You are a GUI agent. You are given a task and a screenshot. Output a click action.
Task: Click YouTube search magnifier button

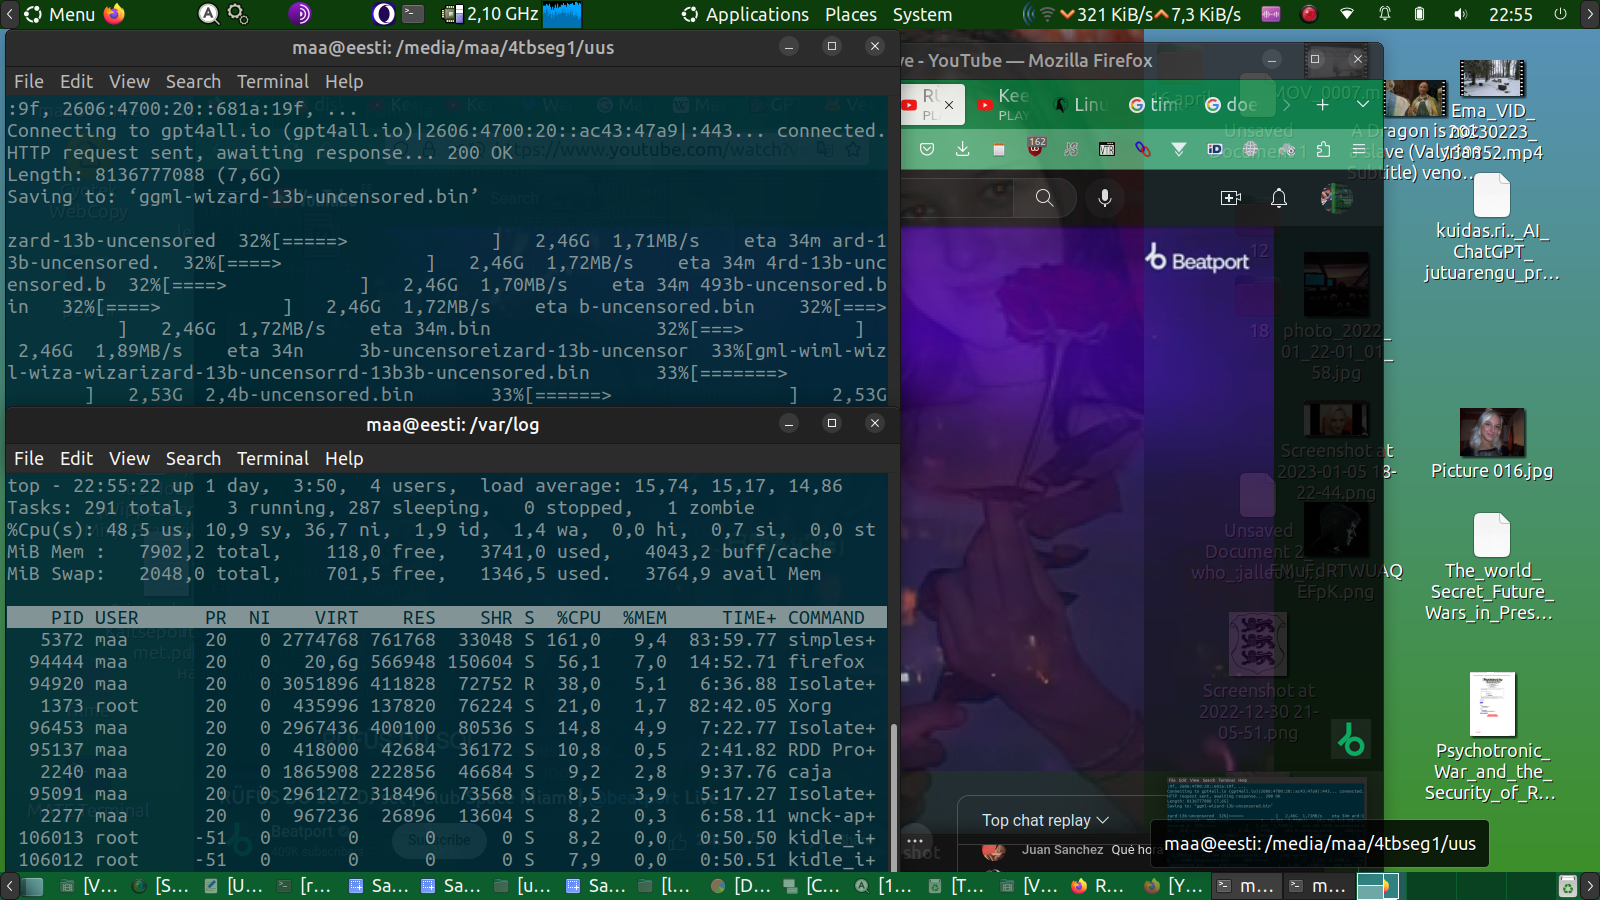(x=1044, y=198)
